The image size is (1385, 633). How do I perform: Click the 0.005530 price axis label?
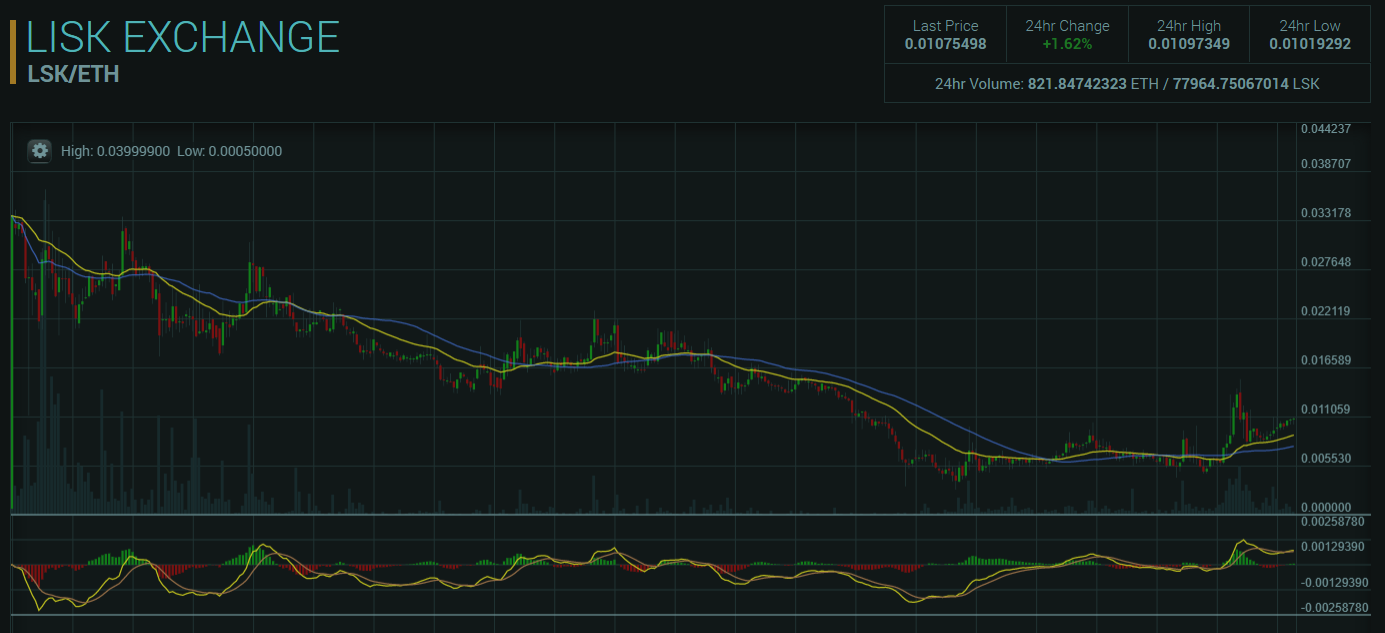[x=1326, y=458]
